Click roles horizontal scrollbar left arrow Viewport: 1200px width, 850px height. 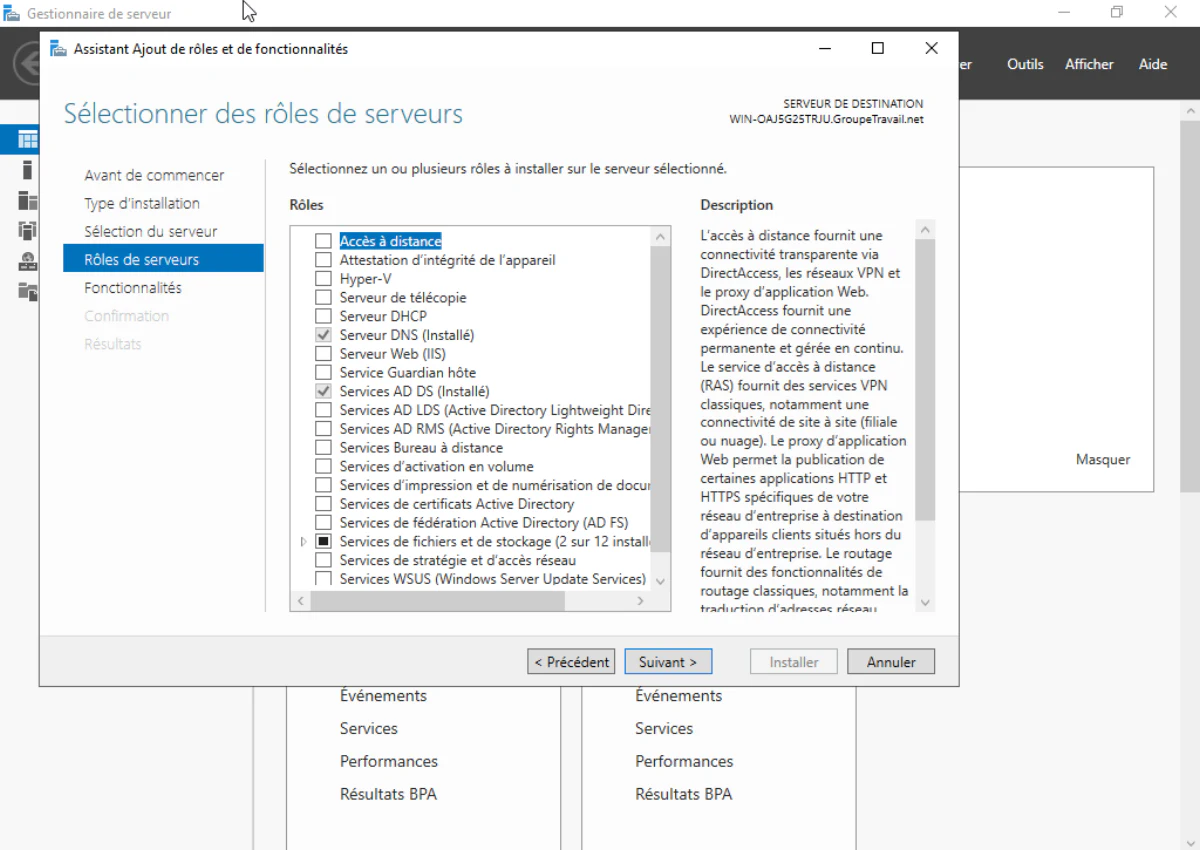point(301,601)
